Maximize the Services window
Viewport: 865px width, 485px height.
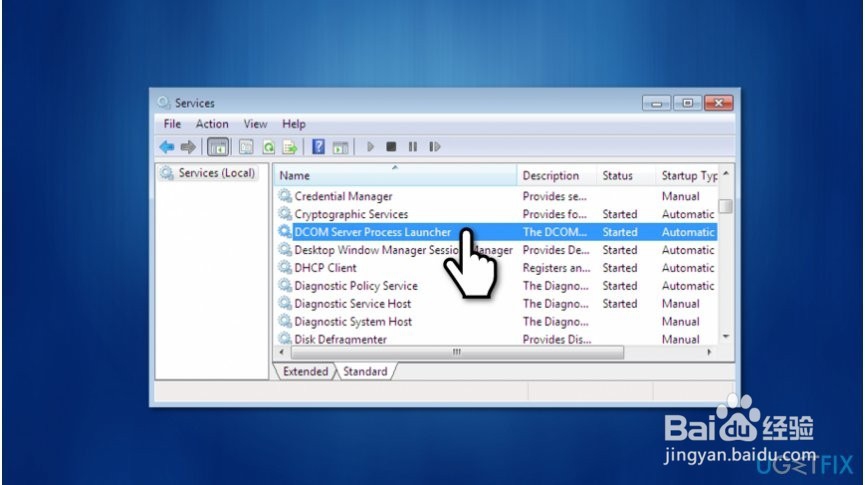(x=687, y=103)
